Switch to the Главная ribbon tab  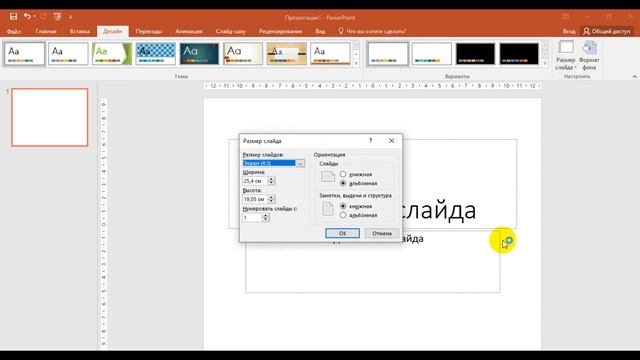(46, 31)
